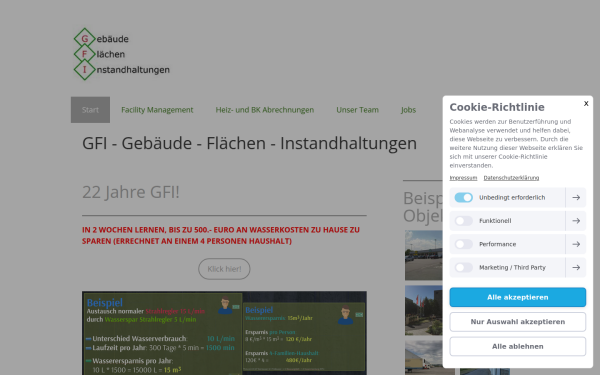The image size is (600, 375).
Task: Turn on Marketing / Third Party switch
Action: 464,267
